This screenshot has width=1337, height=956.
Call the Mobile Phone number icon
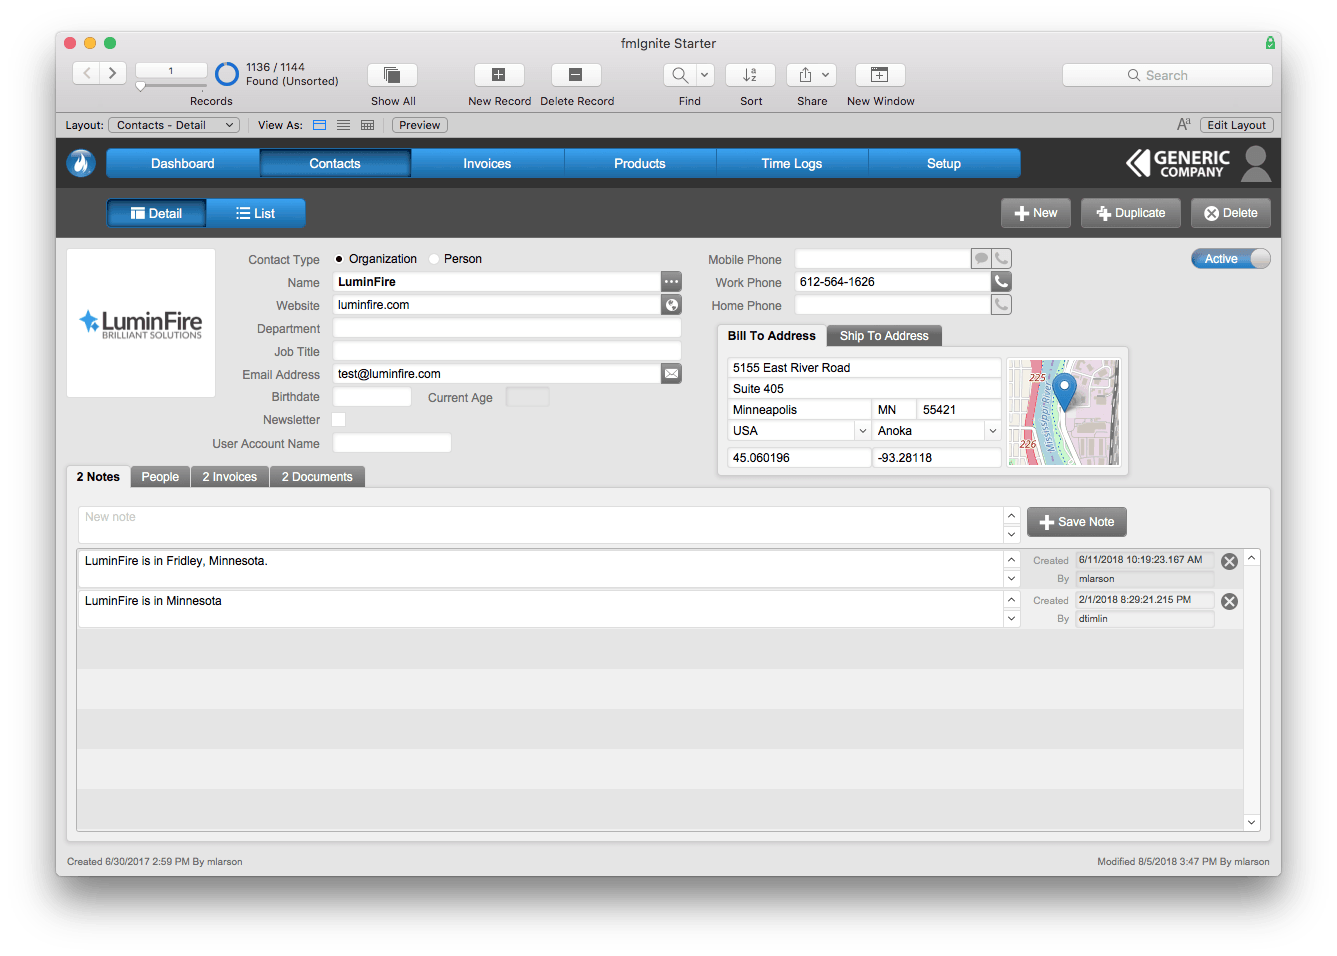[x=1001, y=259]
